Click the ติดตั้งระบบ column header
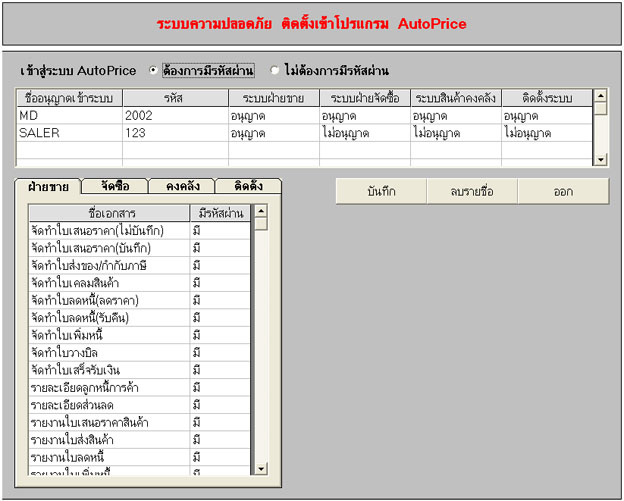Image resolution: width=624 pixels, height=501 pixels. click(x=547, y=98)
